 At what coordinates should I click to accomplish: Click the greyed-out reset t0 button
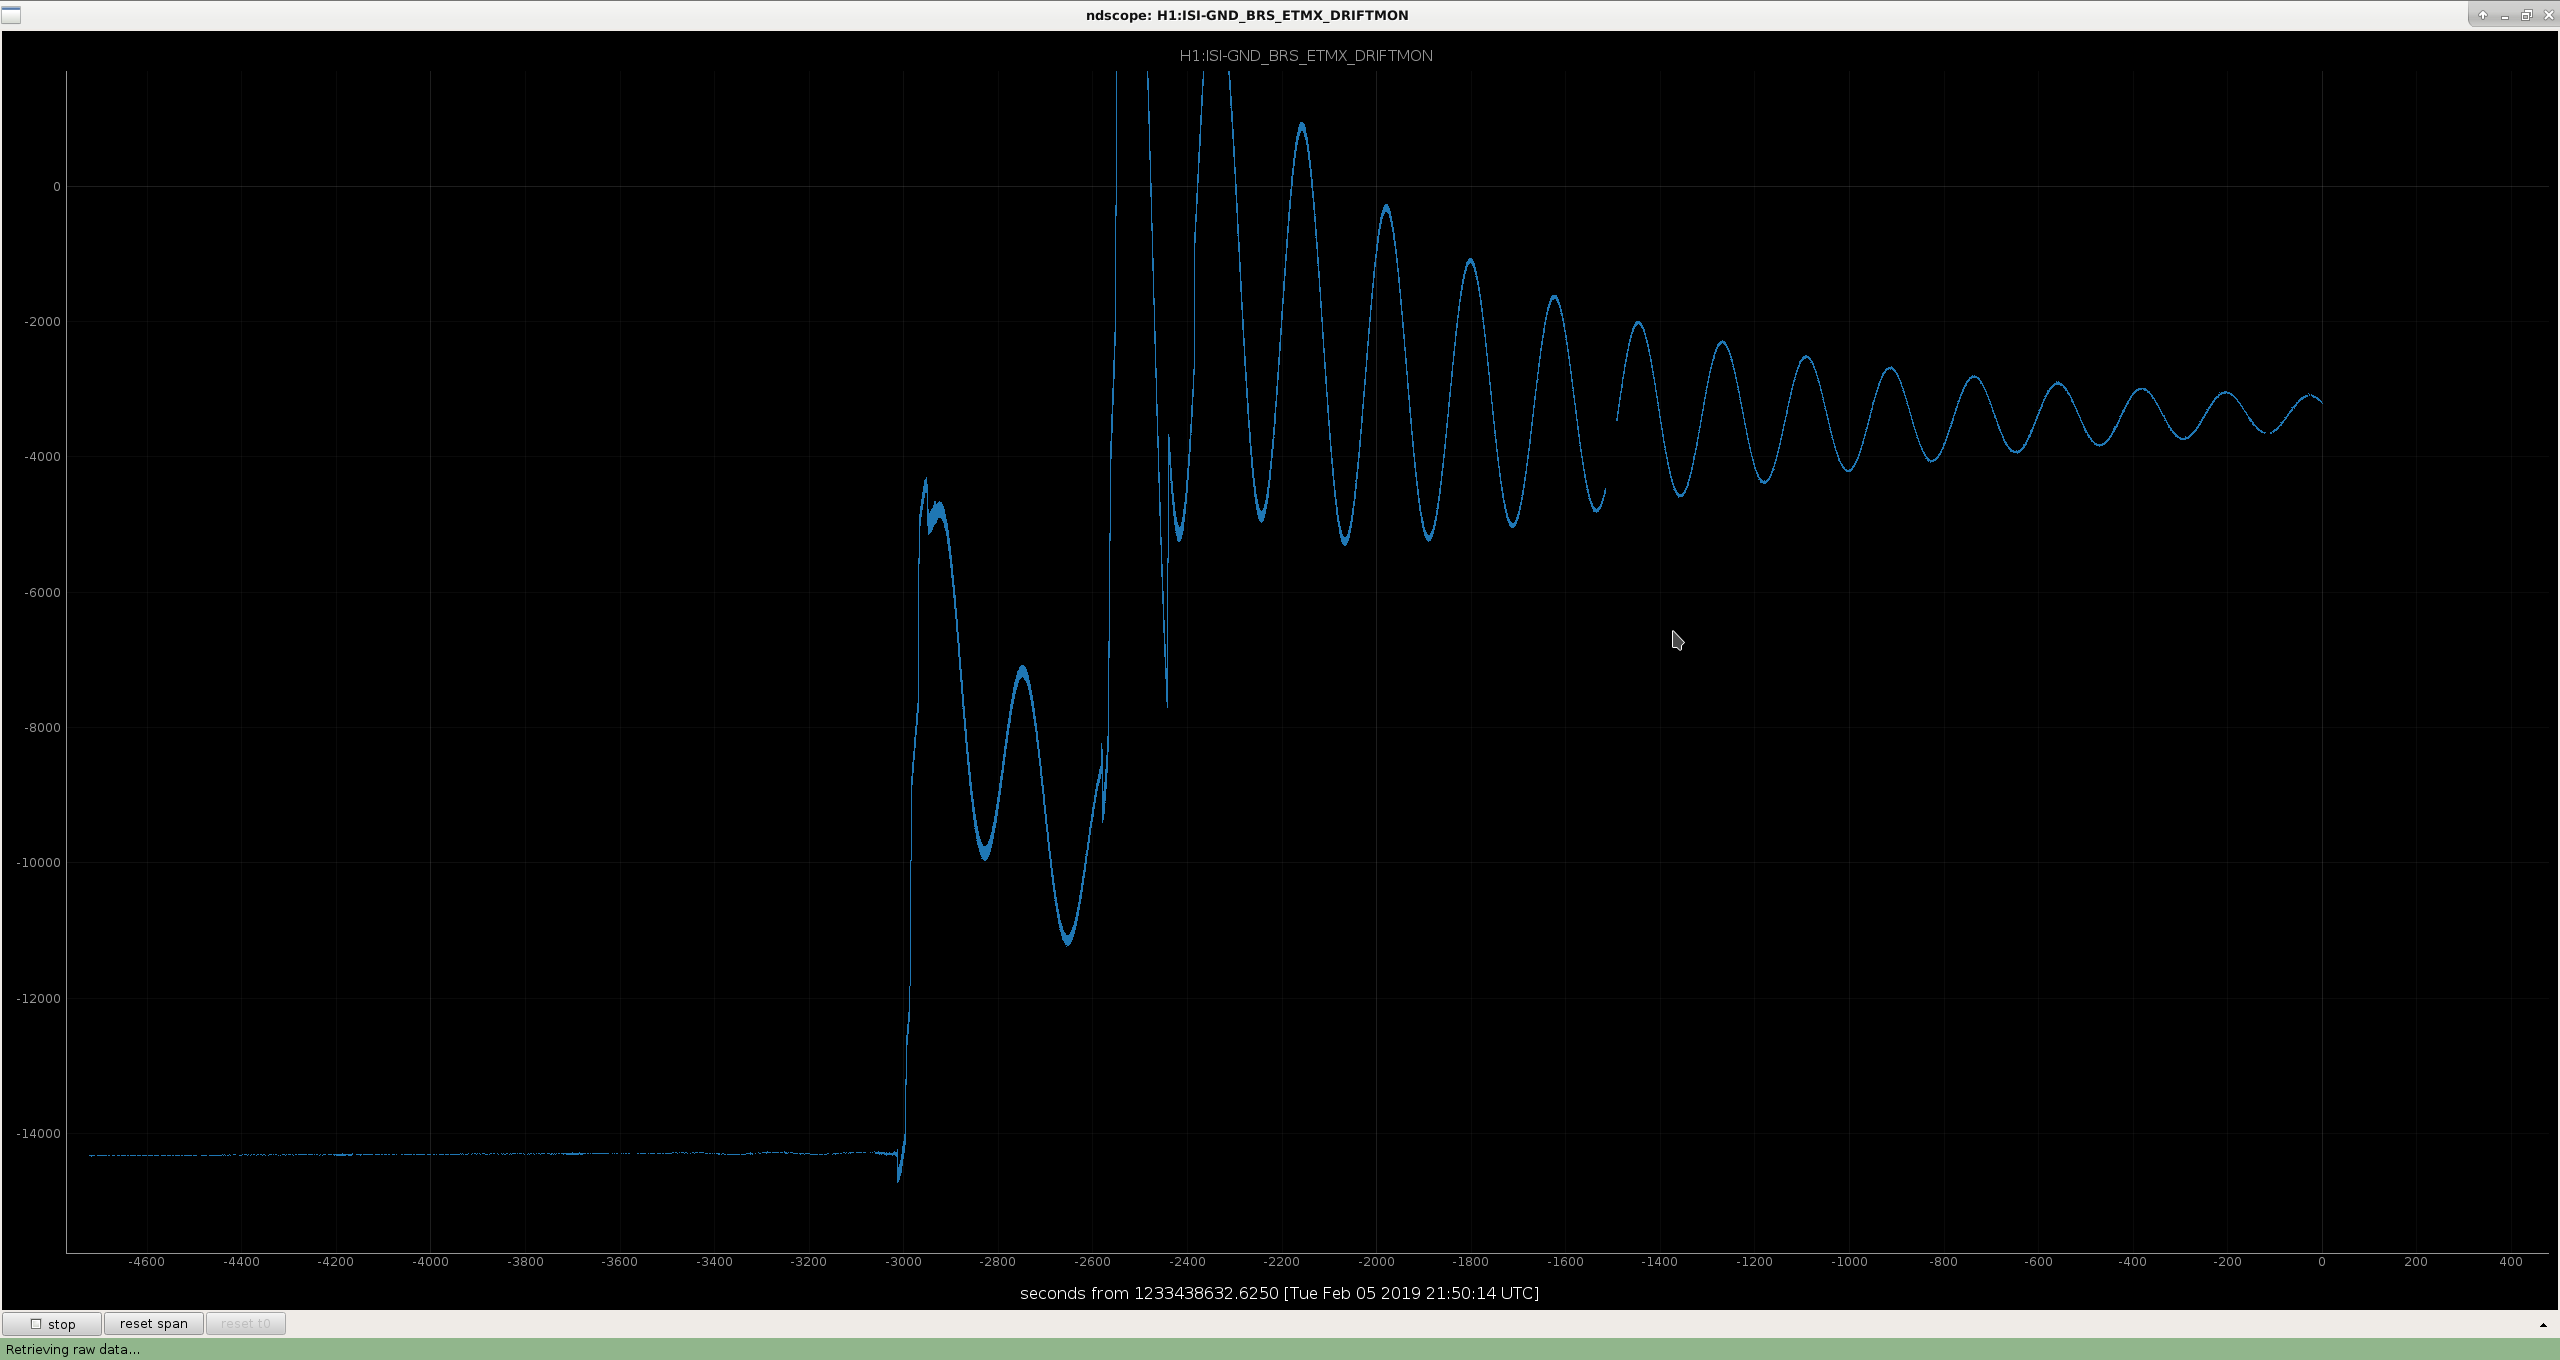pos(245,1323)
